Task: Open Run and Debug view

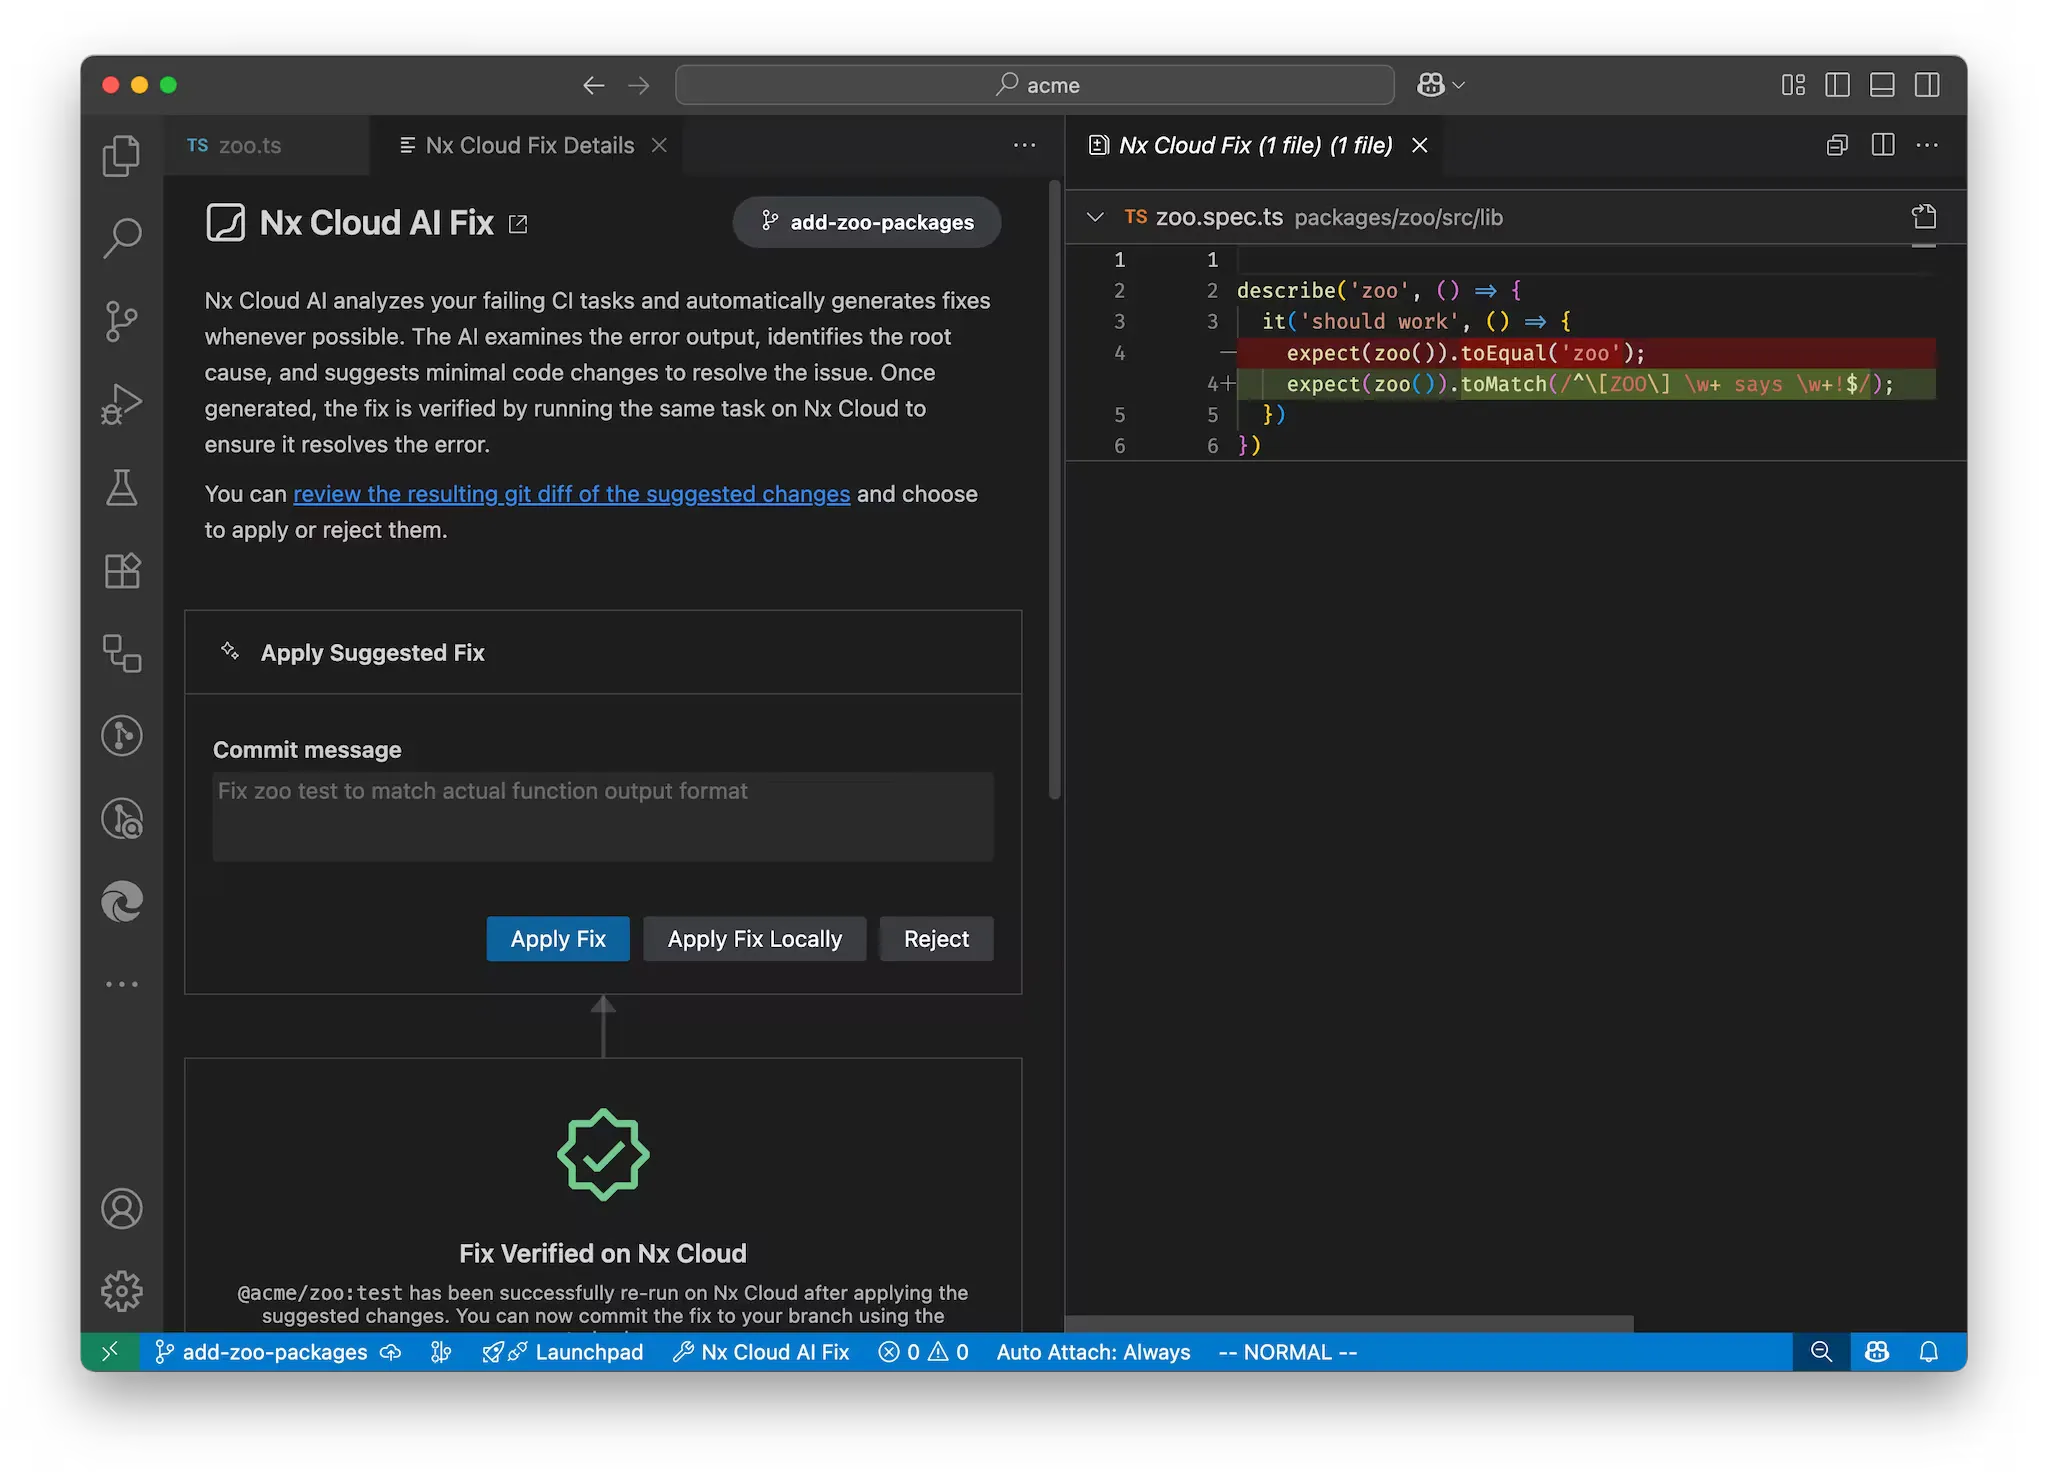Action: [121, 404]
